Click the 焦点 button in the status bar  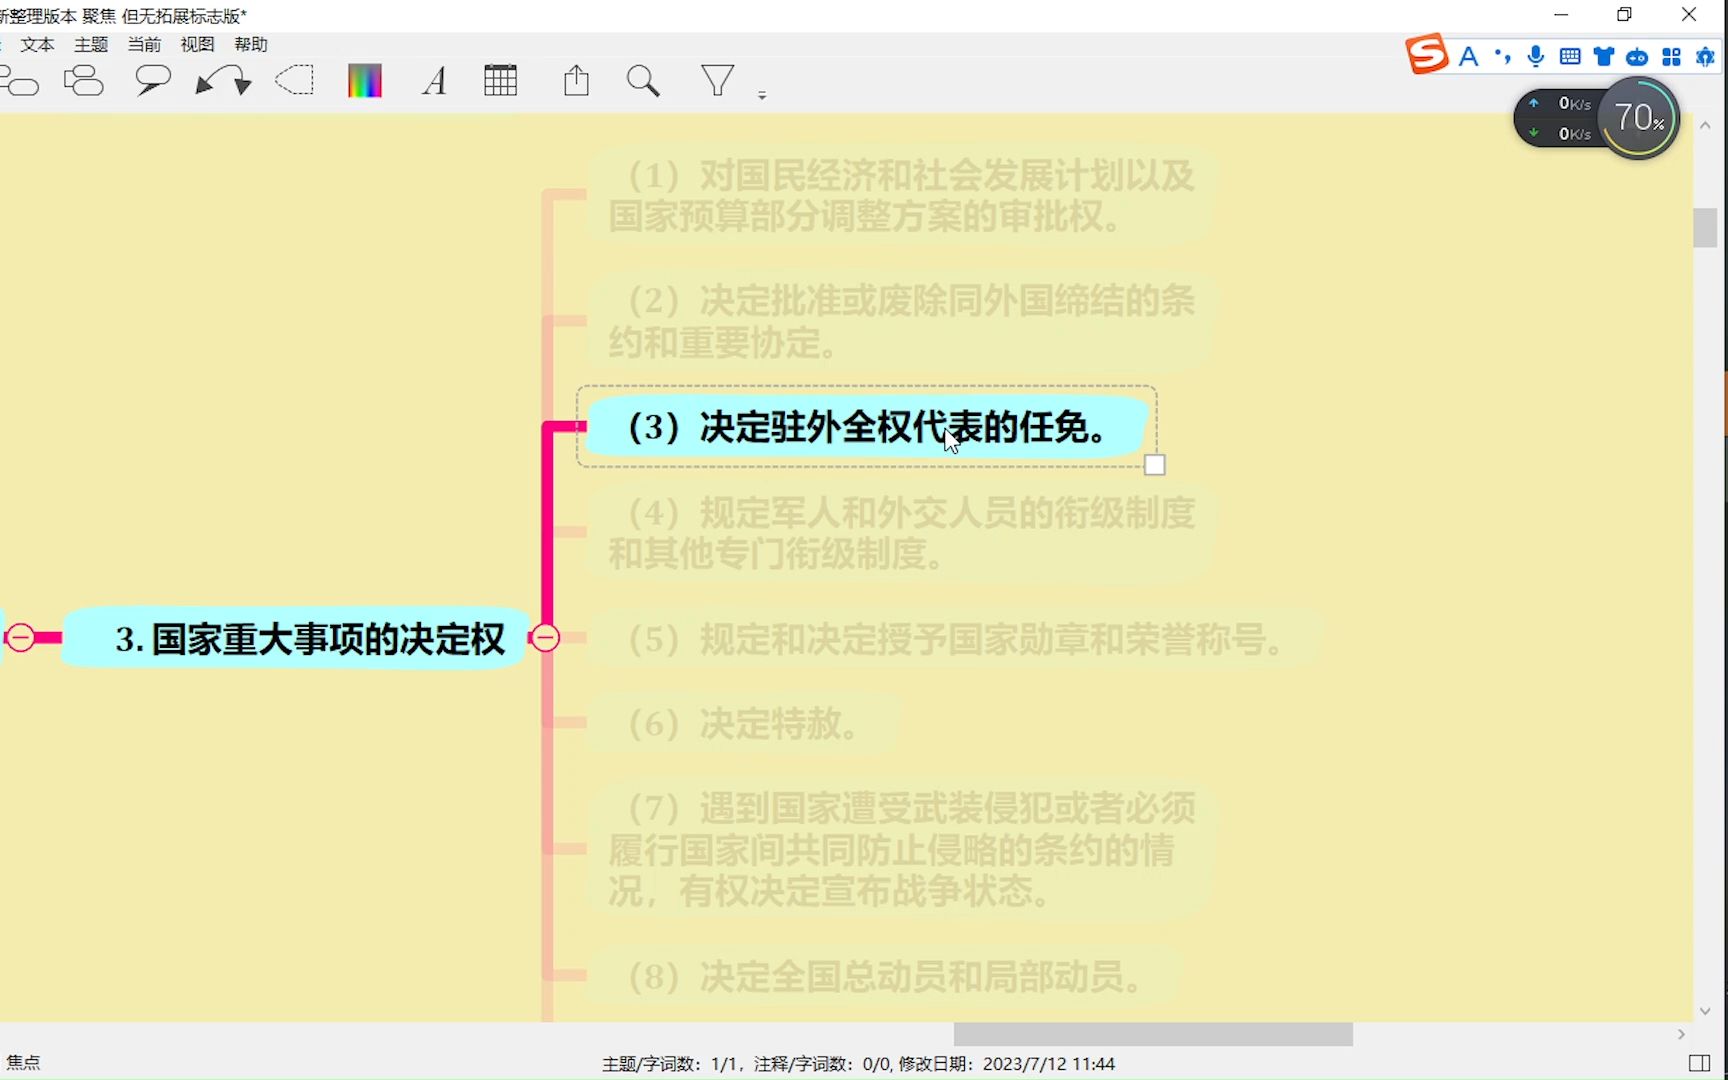coord(25,1062)
